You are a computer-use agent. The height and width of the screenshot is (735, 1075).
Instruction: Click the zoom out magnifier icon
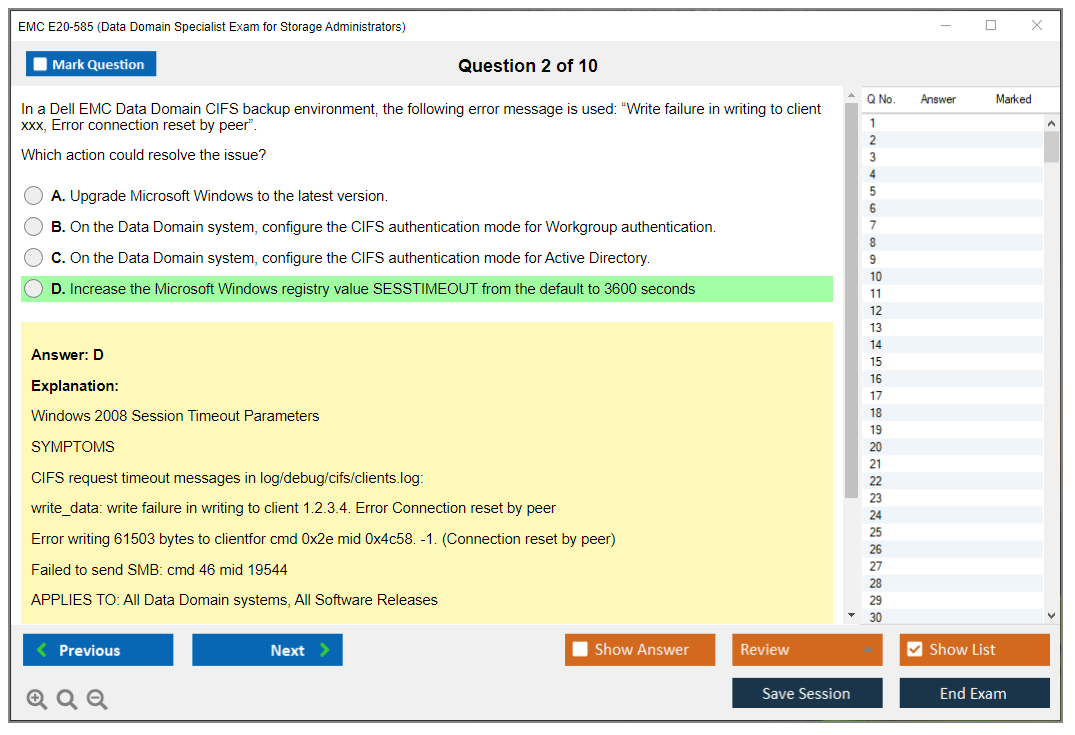coord(97,700)
